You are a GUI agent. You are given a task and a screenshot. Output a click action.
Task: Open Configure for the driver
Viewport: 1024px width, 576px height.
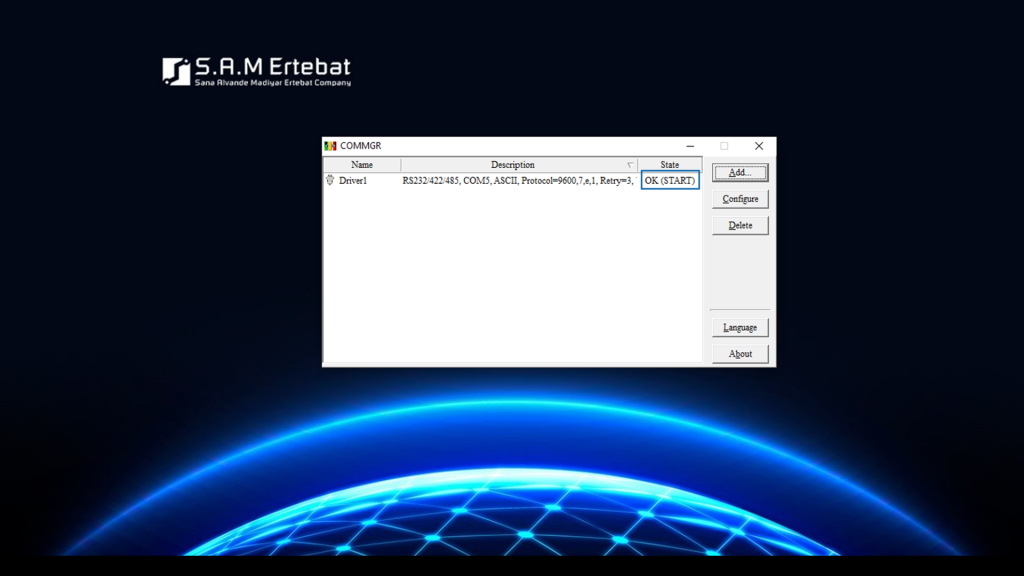click(x=740, y=199)
